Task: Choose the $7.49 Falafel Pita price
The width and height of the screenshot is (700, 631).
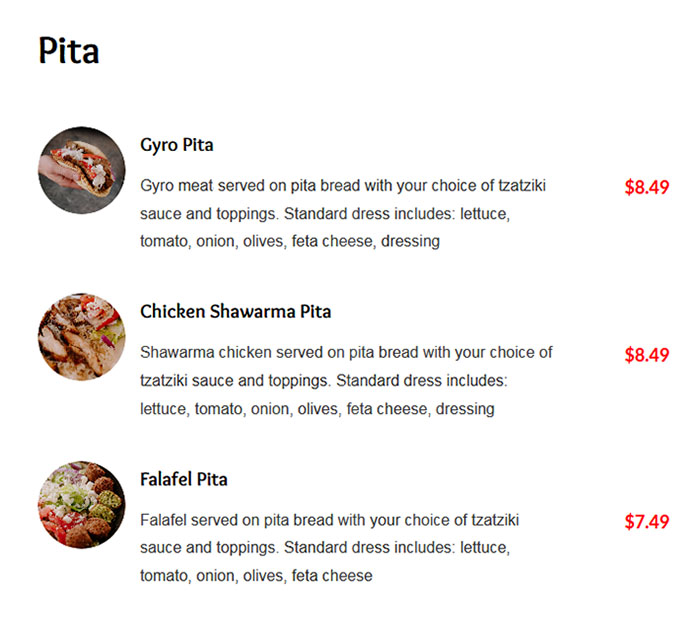Action: pyautogui.click(x=646, y=522)
